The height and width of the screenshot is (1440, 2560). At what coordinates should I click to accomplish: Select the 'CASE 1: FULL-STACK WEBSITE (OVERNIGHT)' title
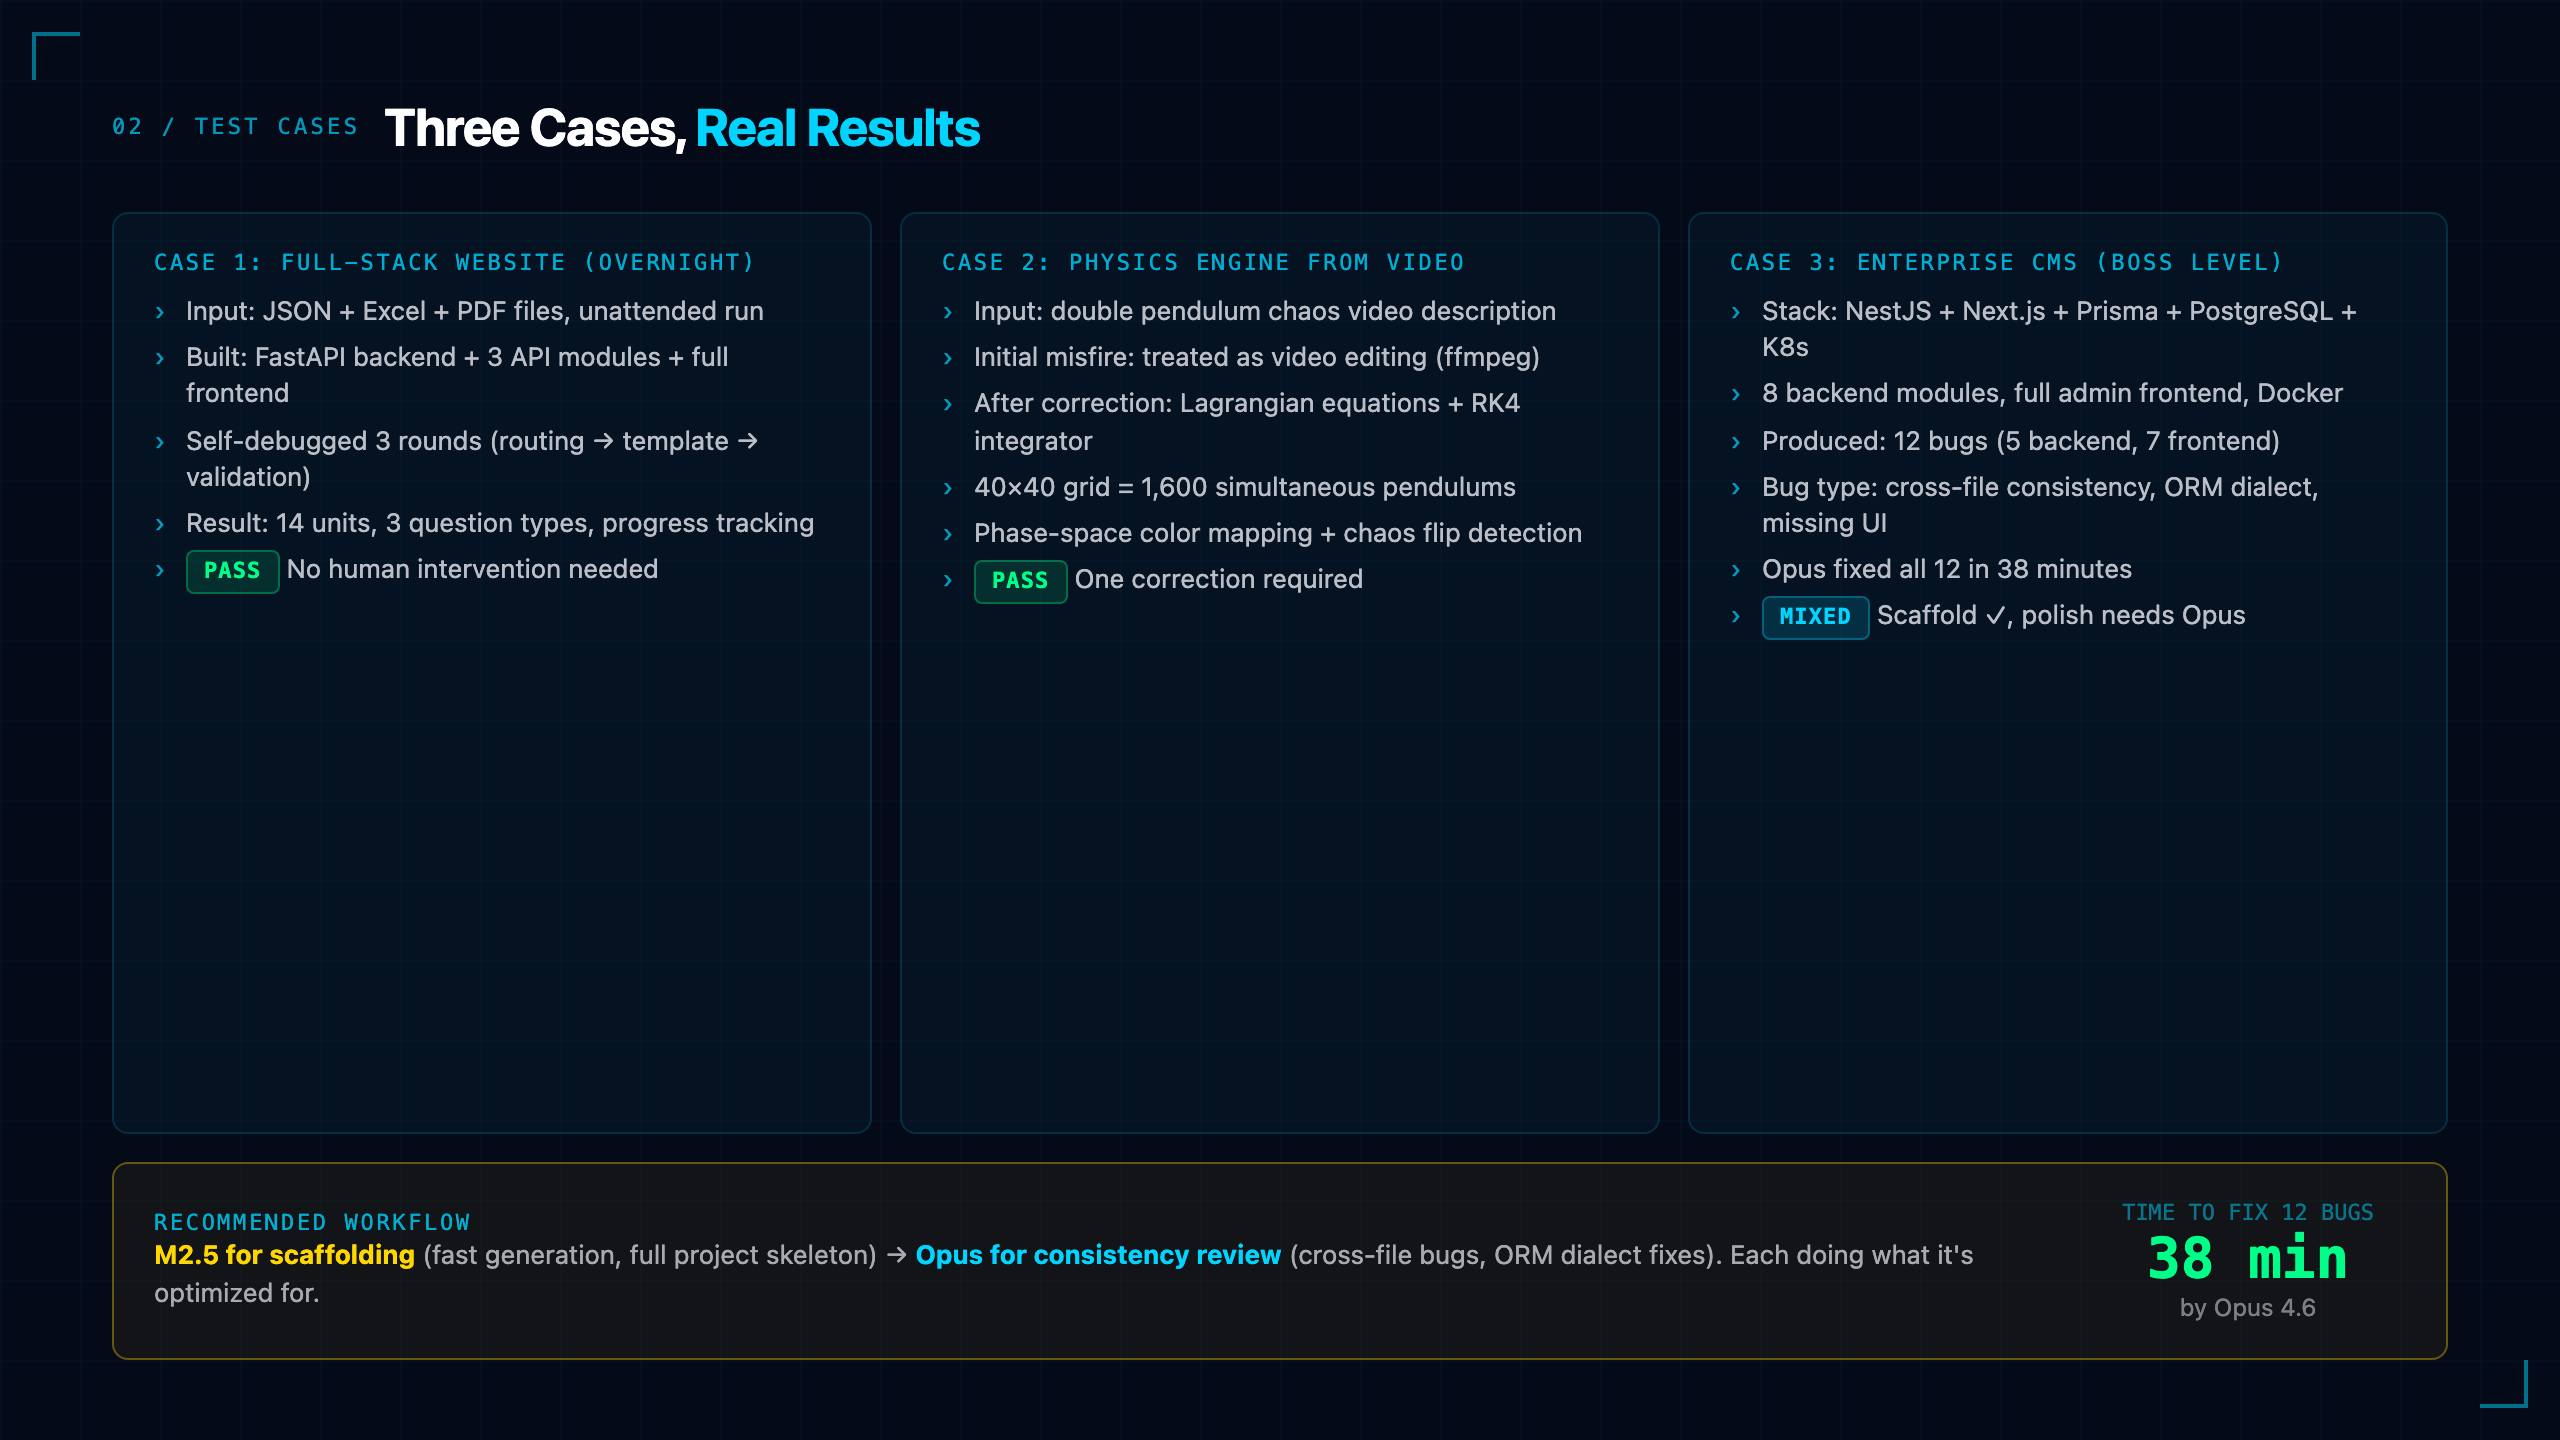[x=454, y=262]
